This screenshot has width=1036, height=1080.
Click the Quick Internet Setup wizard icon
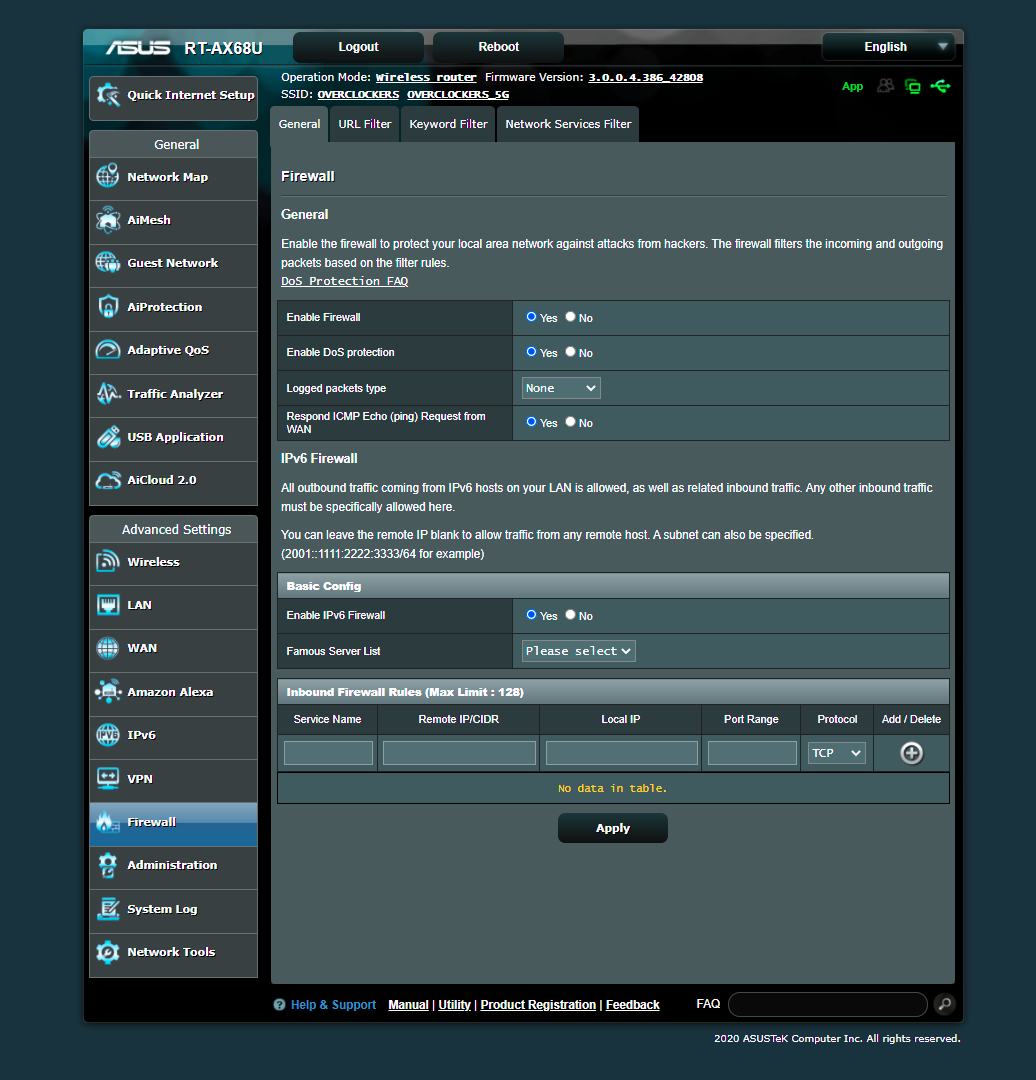[108, 95]
